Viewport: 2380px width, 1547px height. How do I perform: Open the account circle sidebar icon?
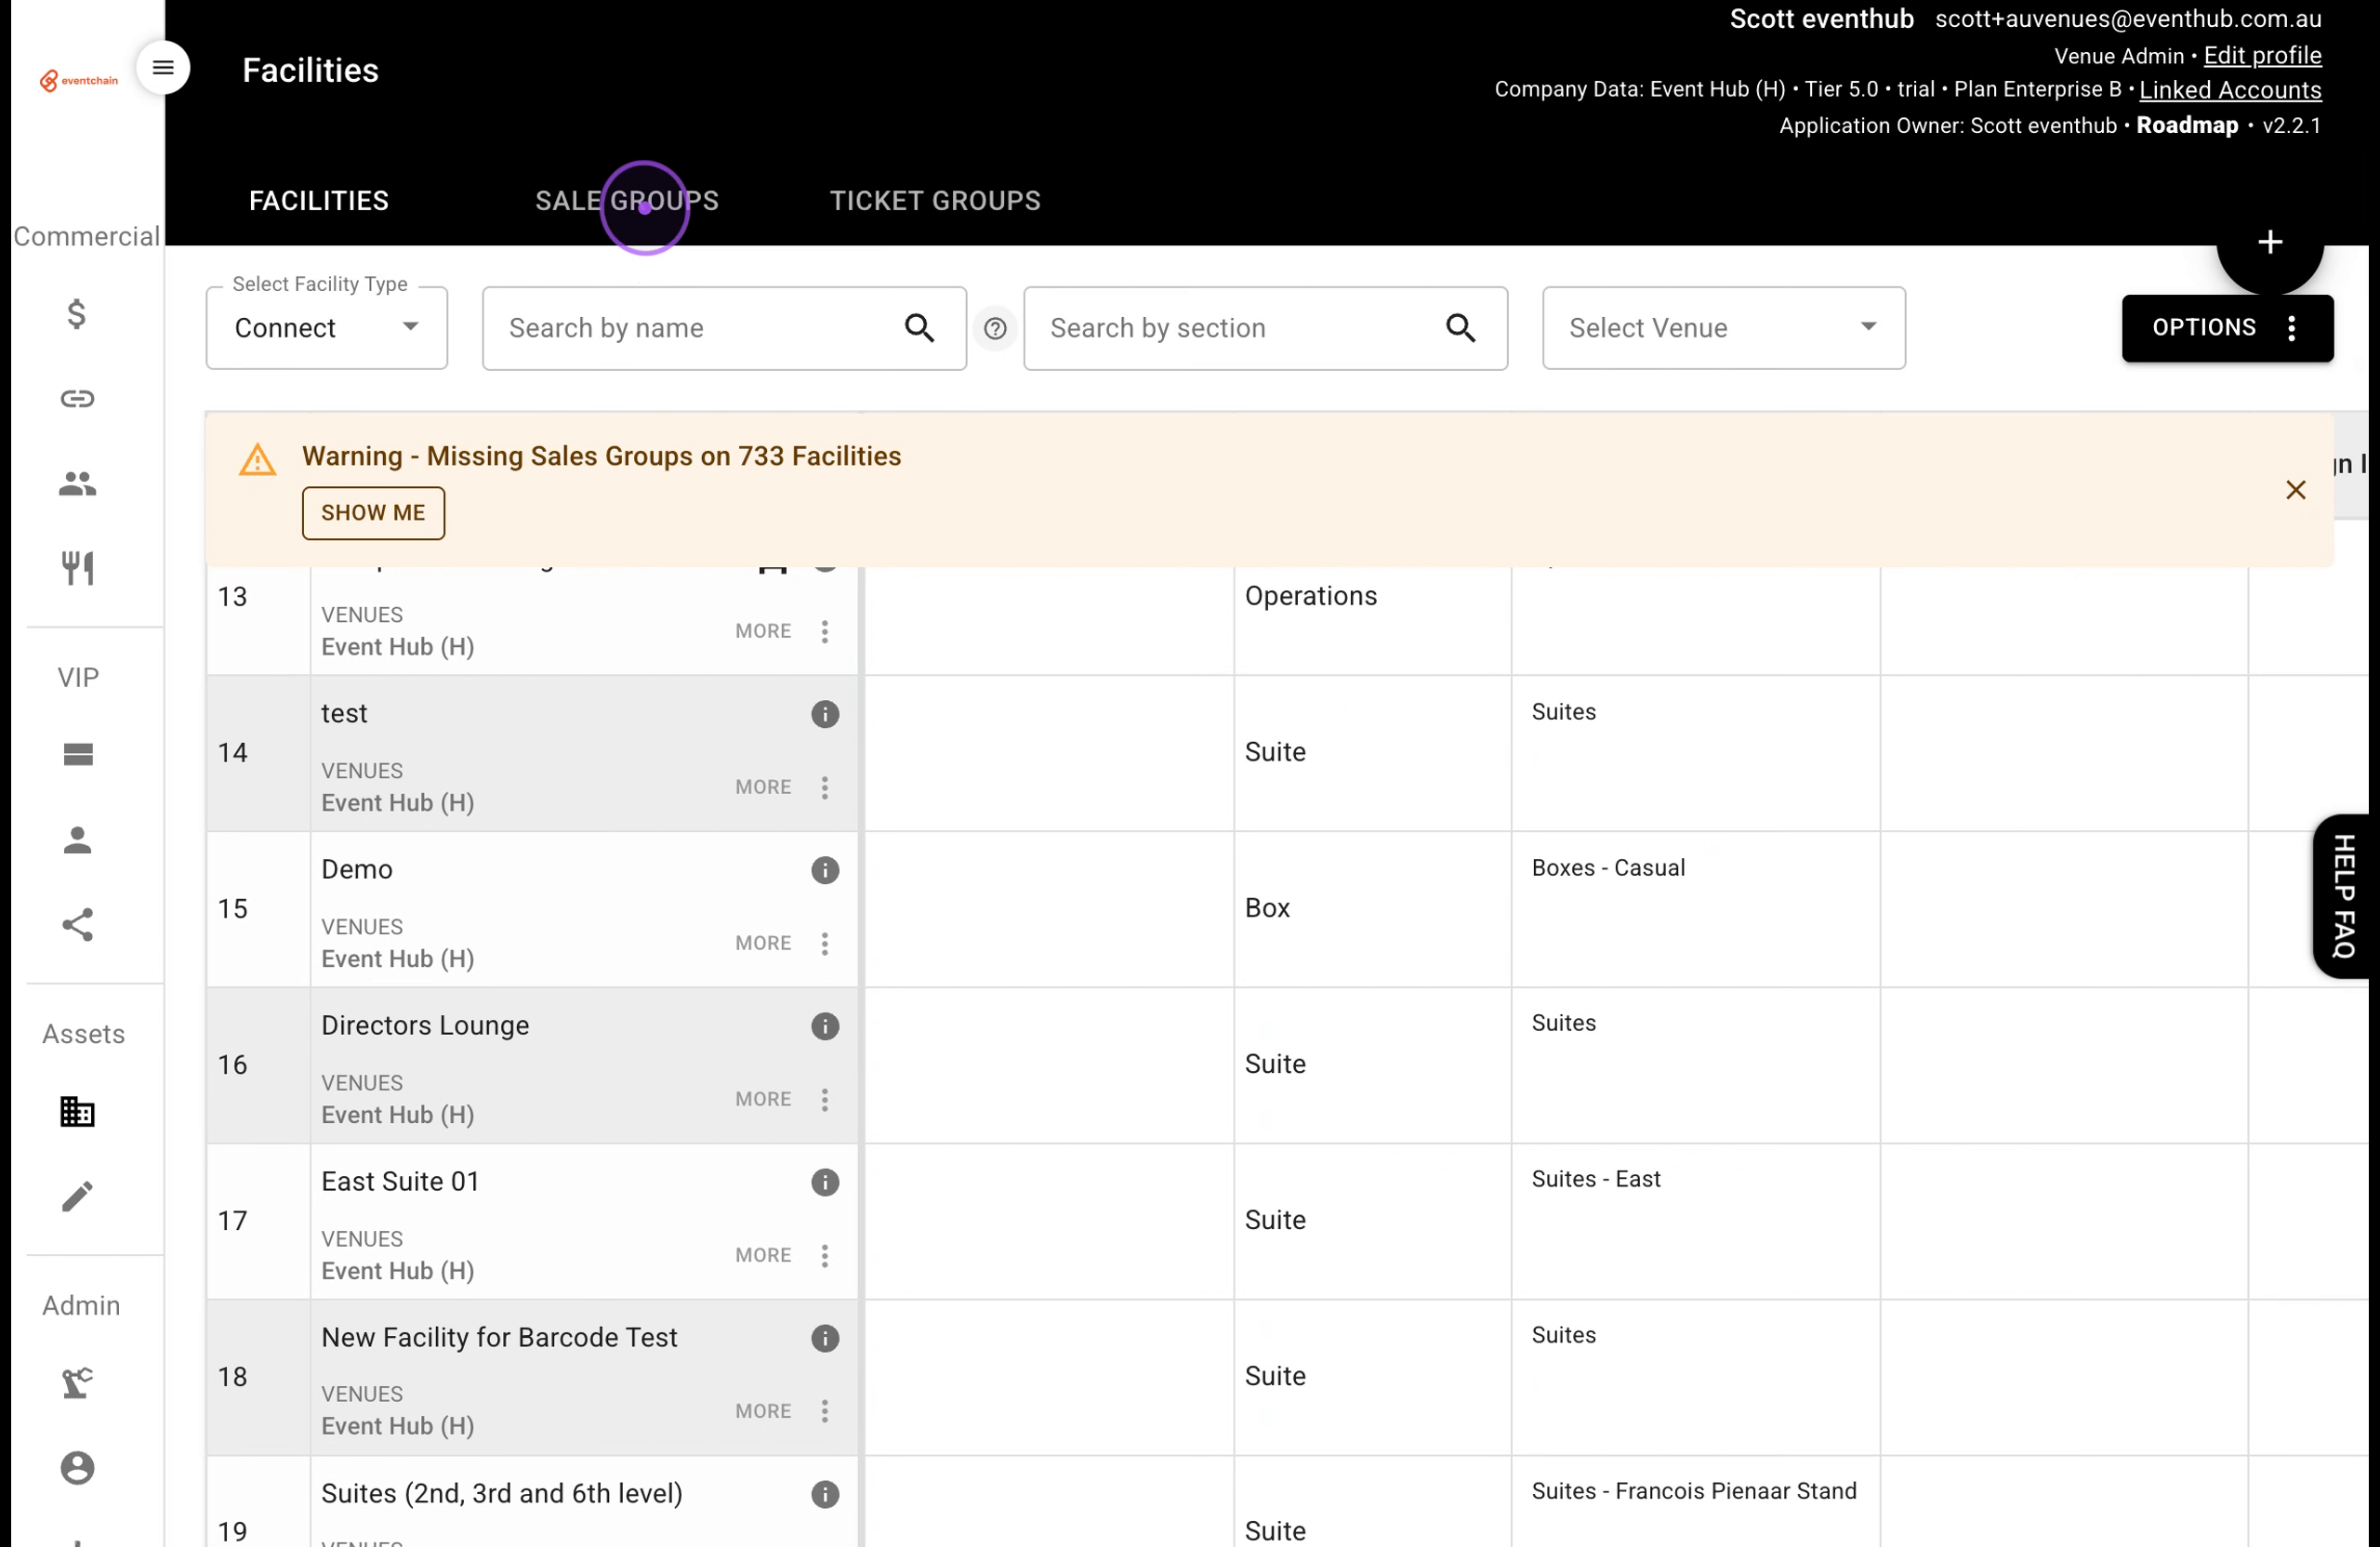point(77,1467)
